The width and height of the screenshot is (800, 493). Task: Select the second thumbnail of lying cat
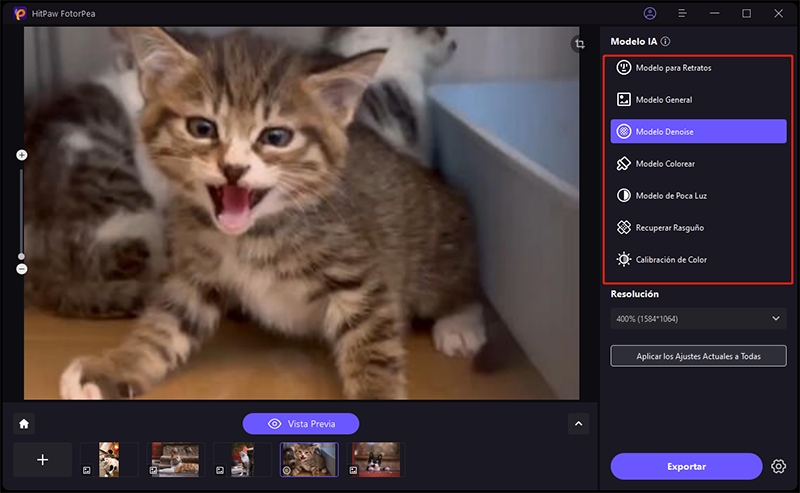176,460
